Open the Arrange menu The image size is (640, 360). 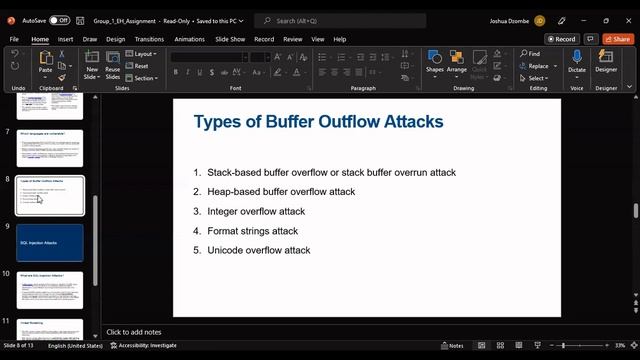point(457,64)
